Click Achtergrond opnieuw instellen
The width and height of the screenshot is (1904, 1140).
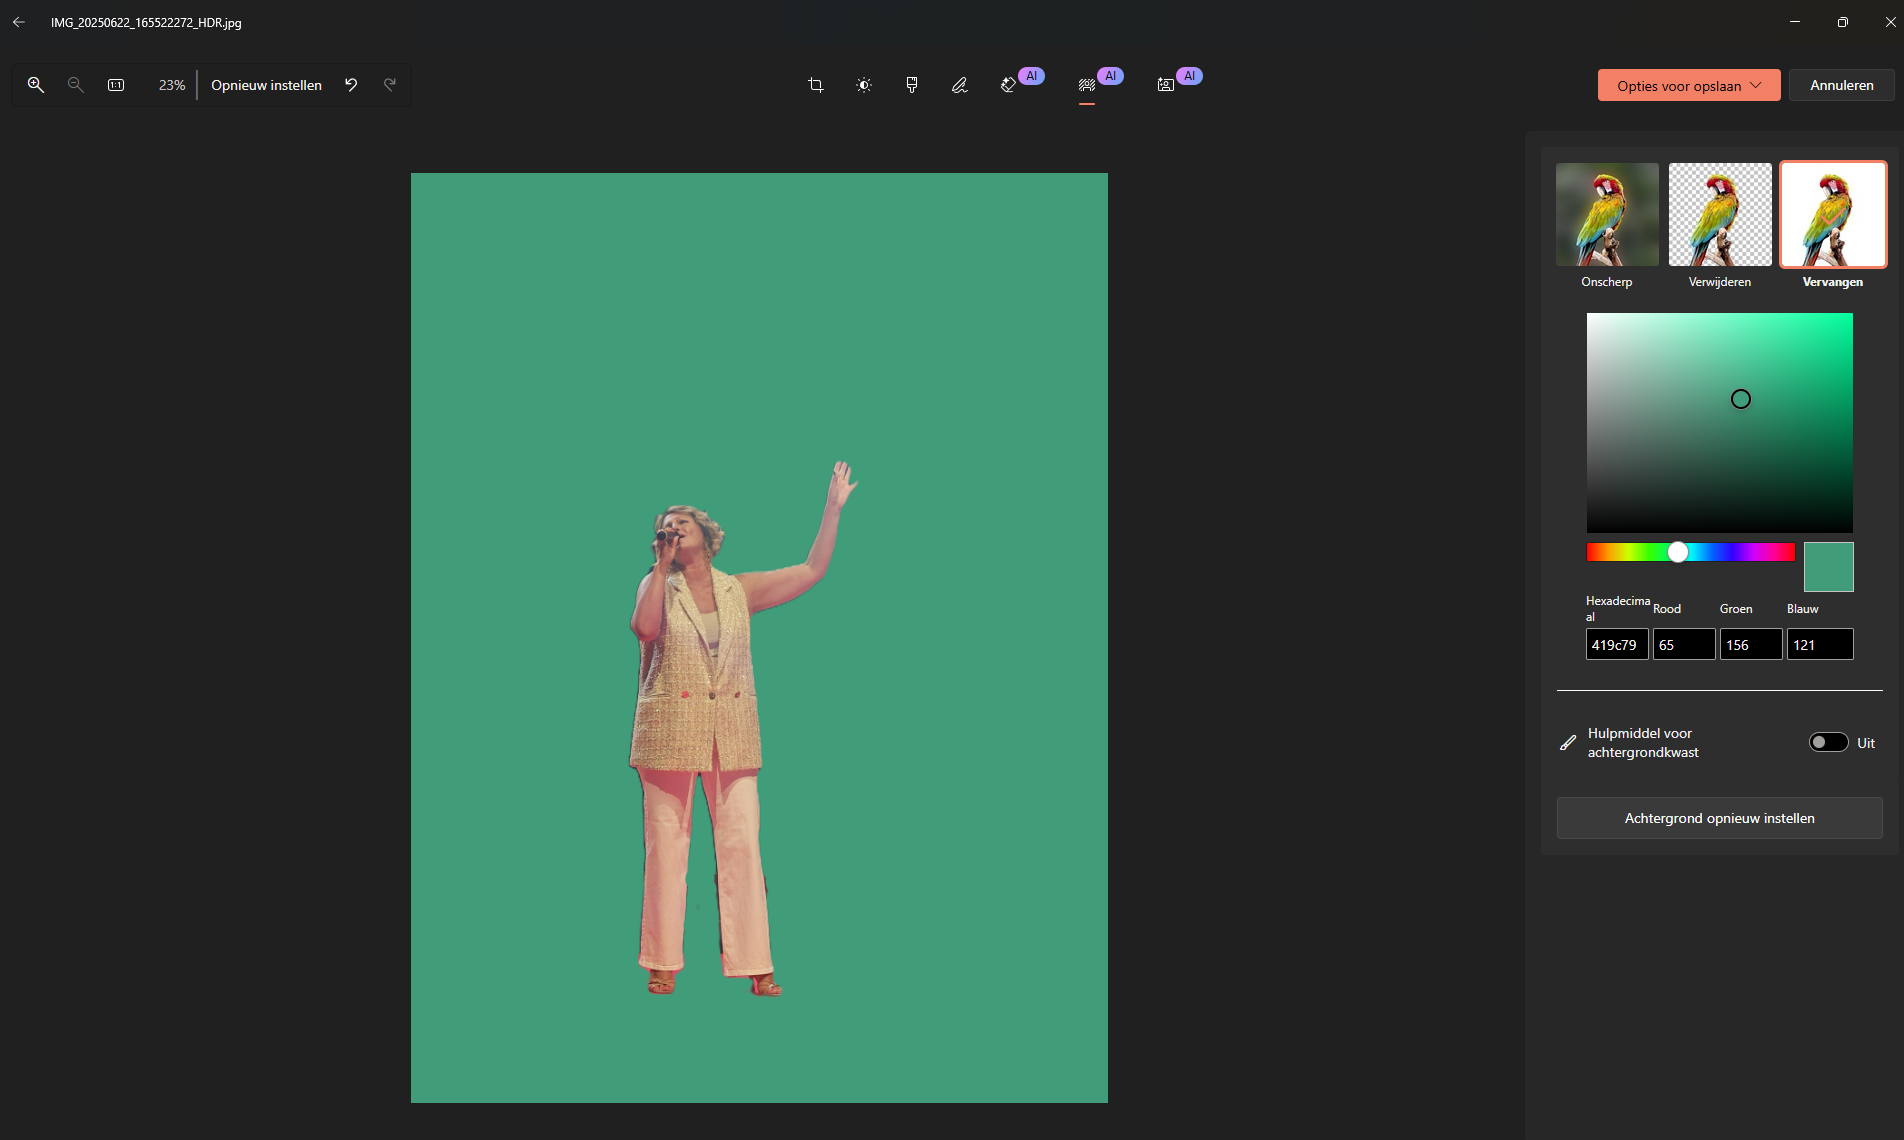pyautogui.click(x=1719, y=817)
